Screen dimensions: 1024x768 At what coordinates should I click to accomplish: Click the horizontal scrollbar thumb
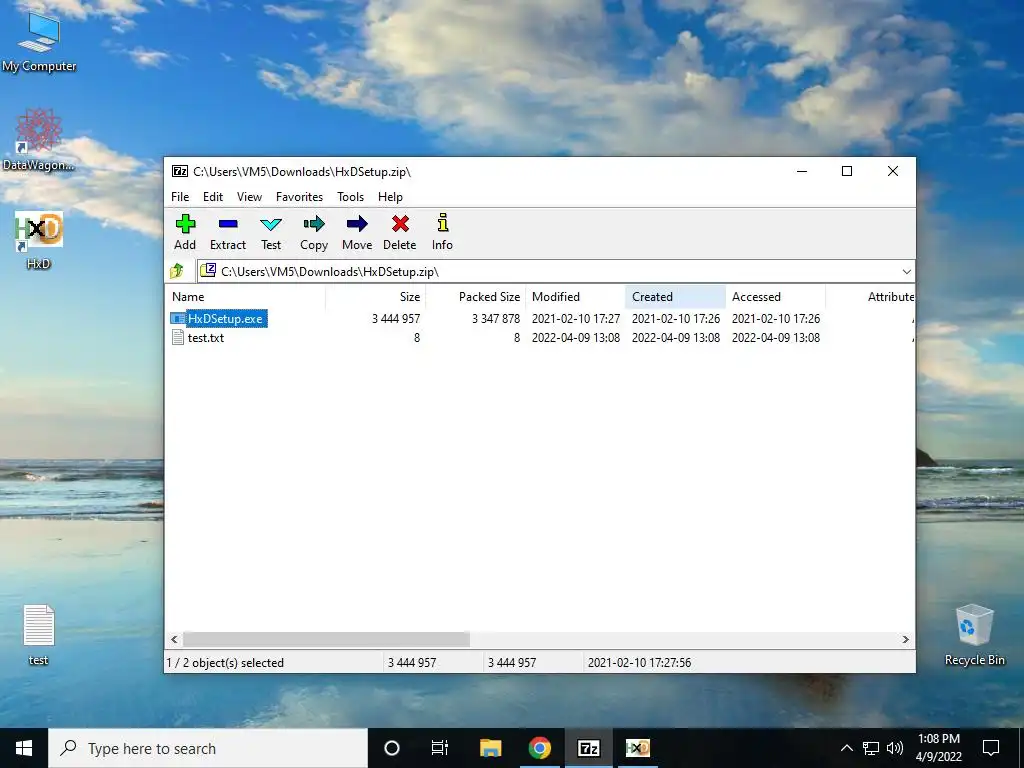[326, 639]
